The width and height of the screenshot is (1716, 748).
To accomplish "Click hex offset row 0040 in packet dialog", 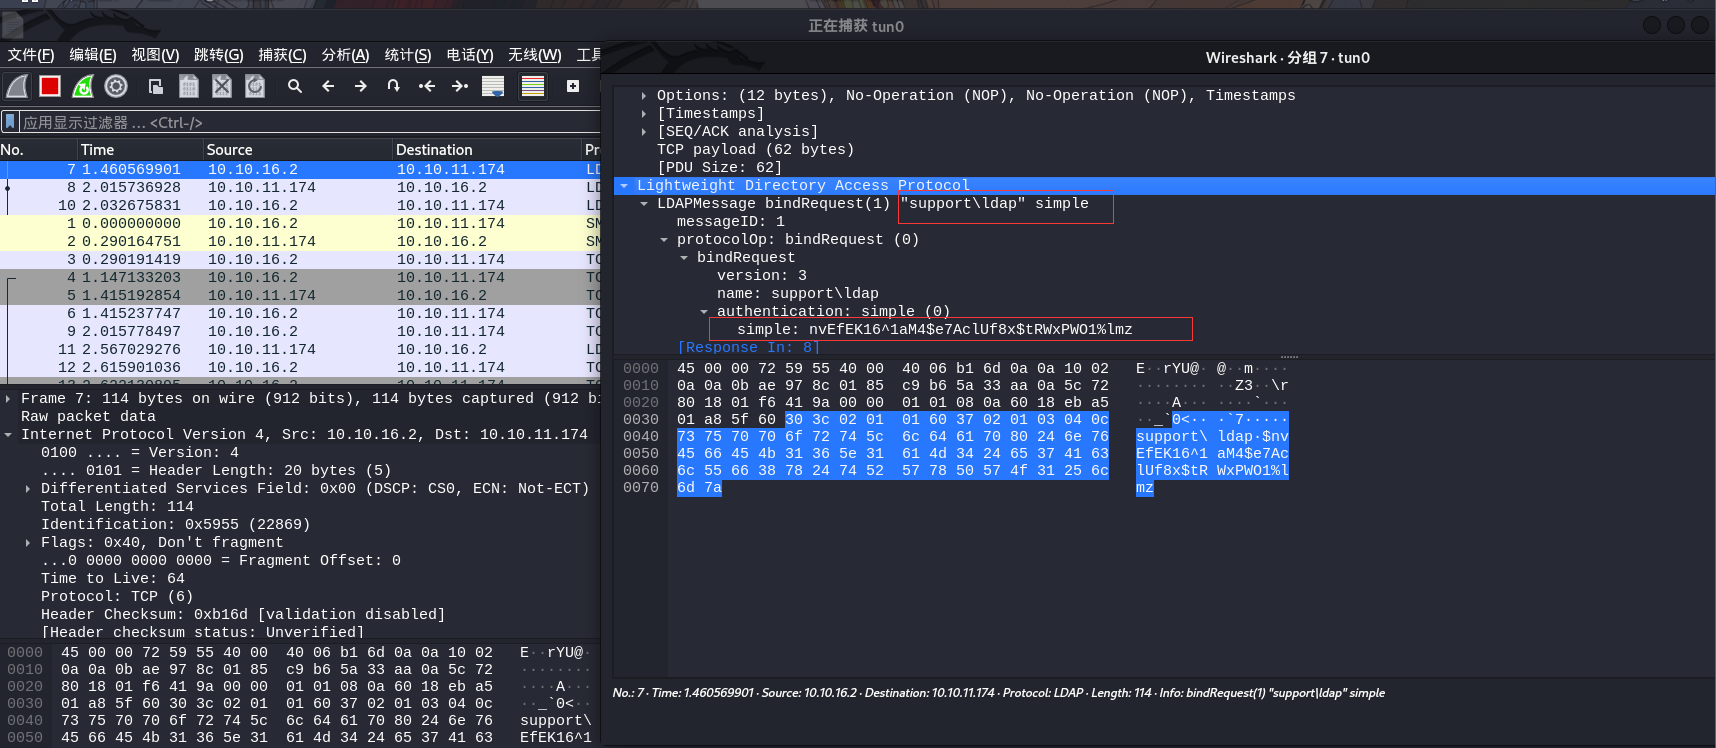I will (x=641, y=437).
